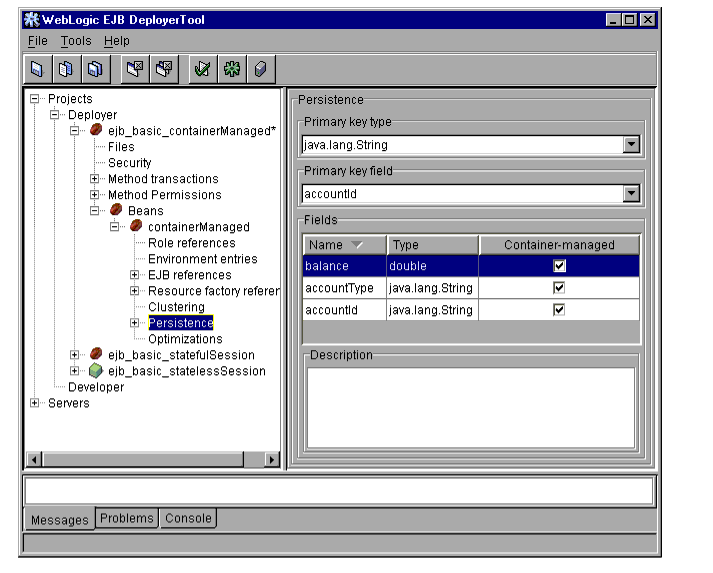Sort fields by the Name column header
The width and height of the screenshot is (713, 573).
[x=345, y=245]
